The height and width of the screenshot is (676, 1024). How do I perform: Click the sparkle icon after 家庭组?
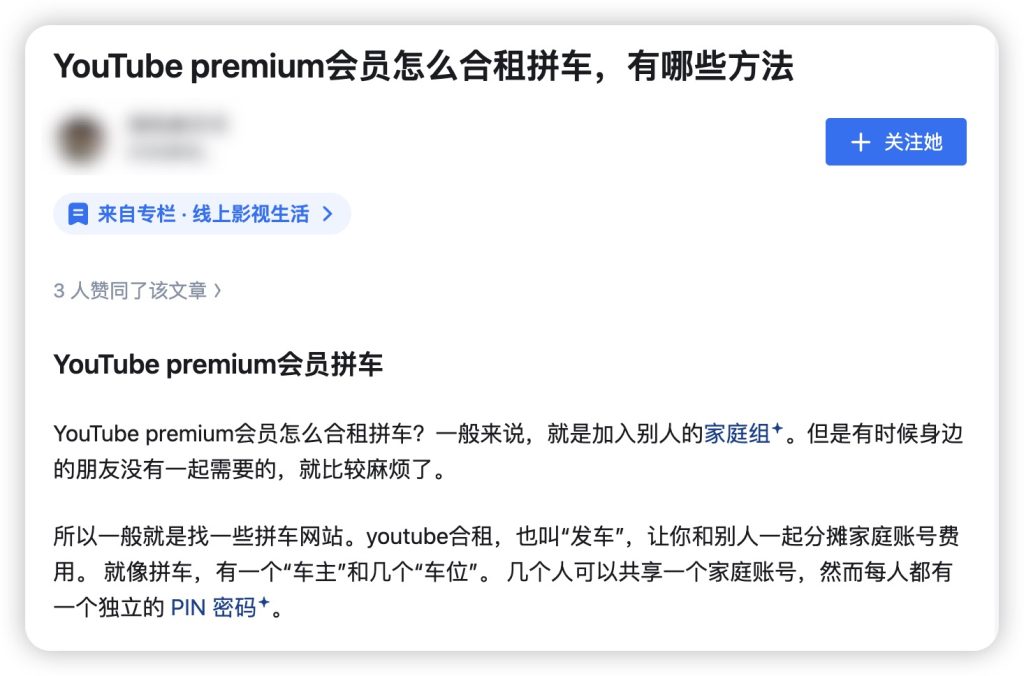tap(777, 428)
